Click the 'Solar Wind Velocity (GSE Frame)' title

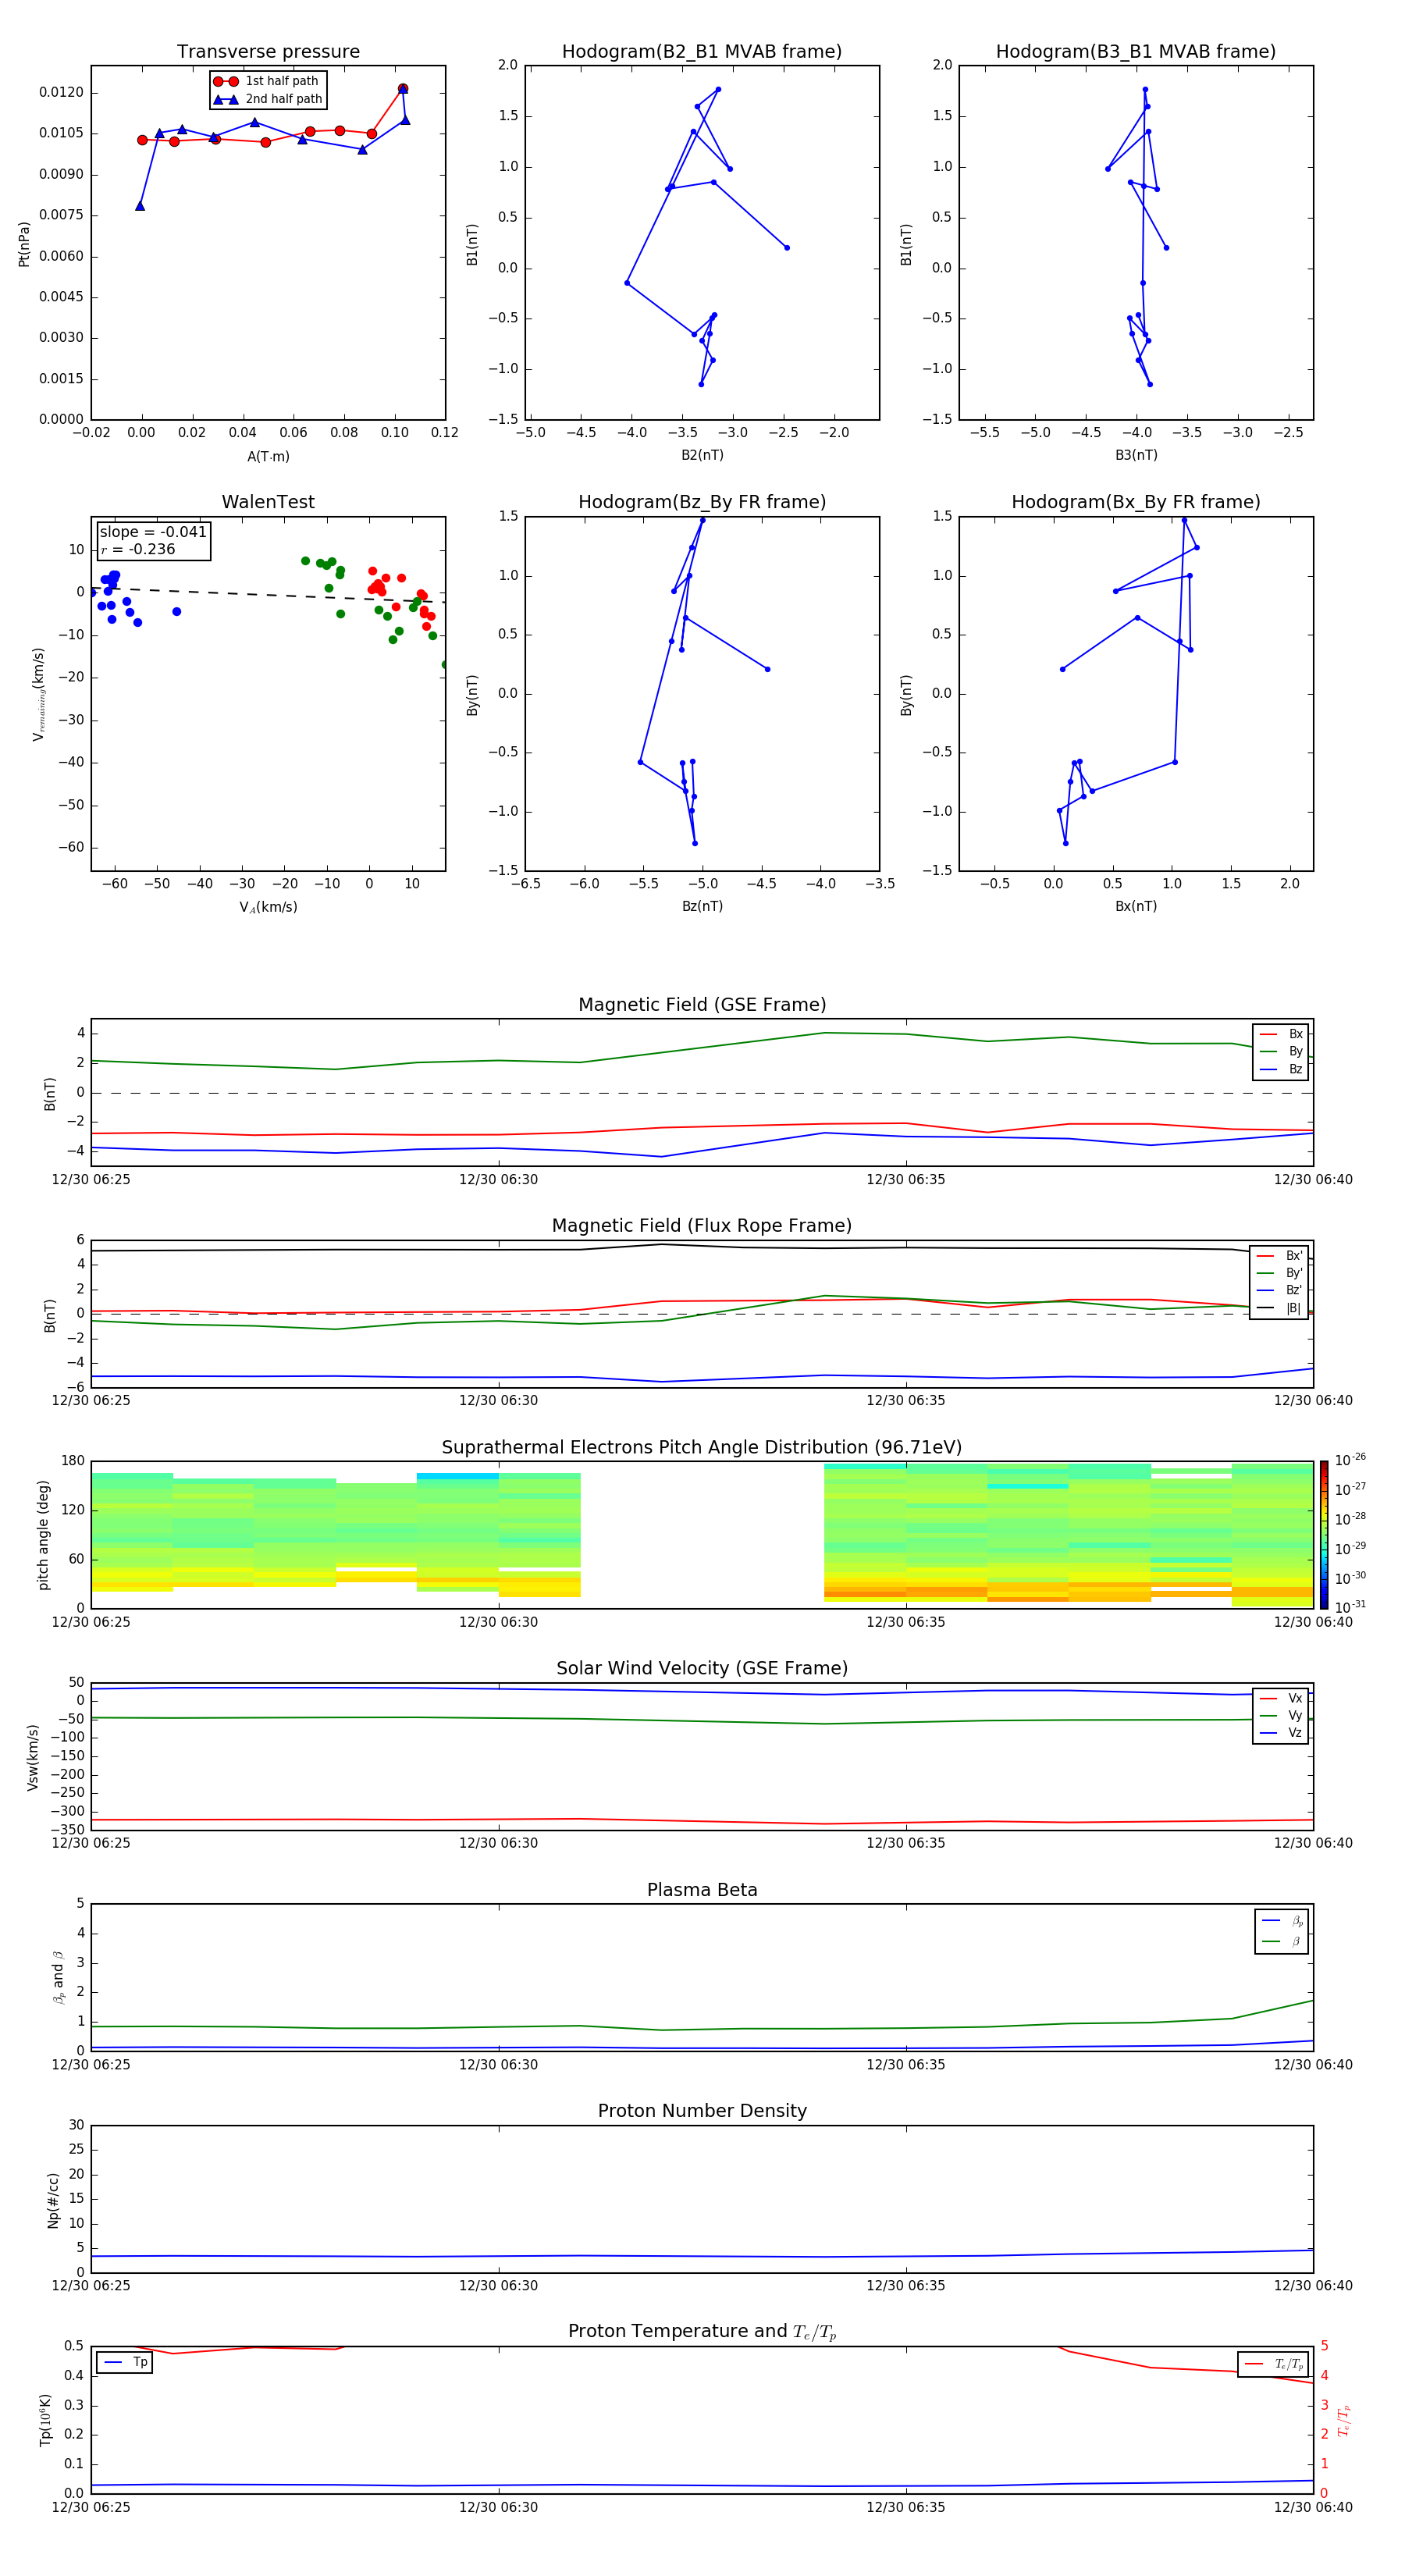pyautogui.click(x=702, y=1668)
